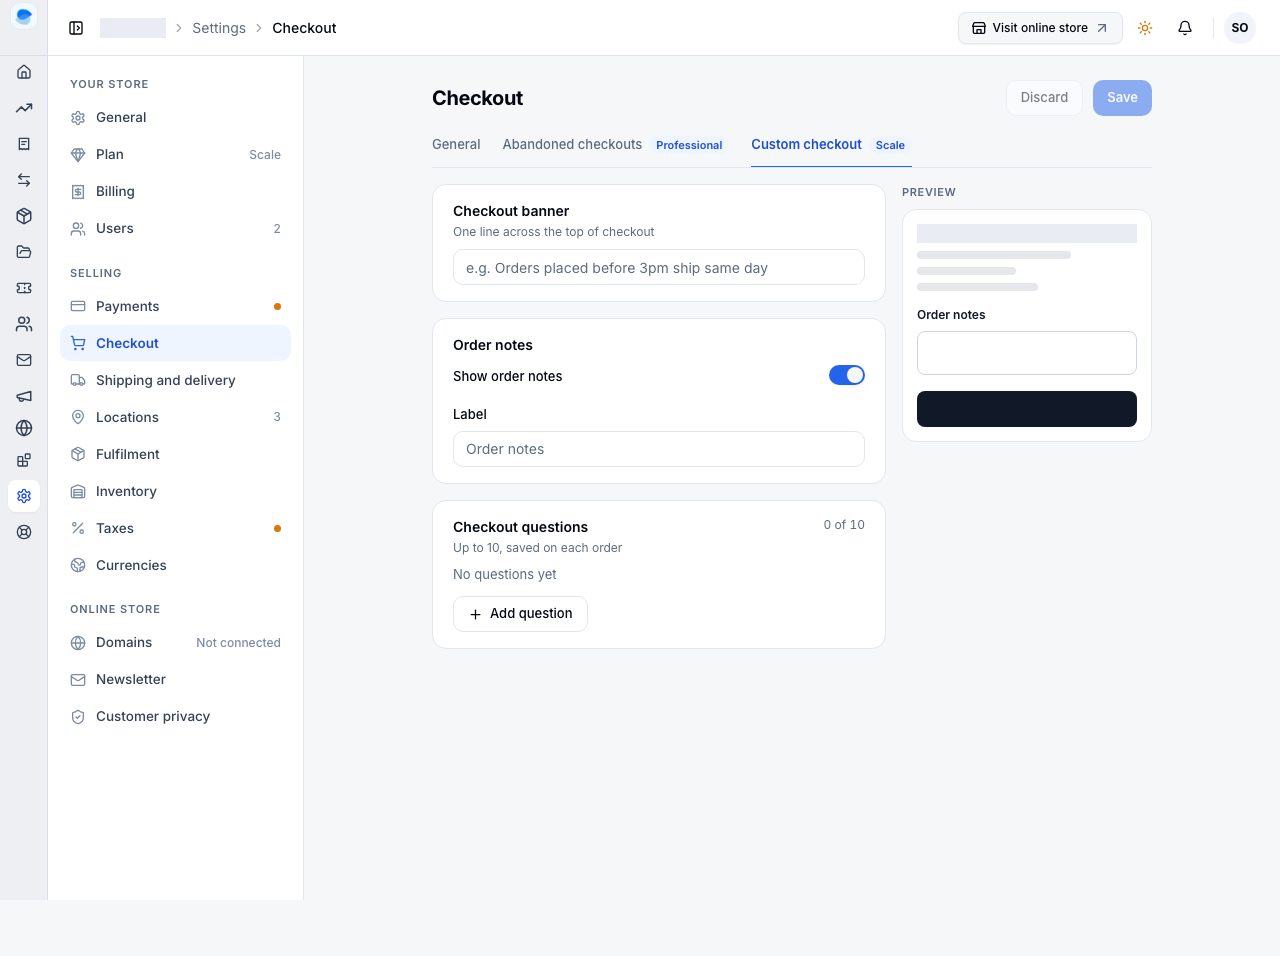Viewport: 1280px width, 956px height.
Task: Navigate to Payments settings
Action: click(x=176, y=307)
